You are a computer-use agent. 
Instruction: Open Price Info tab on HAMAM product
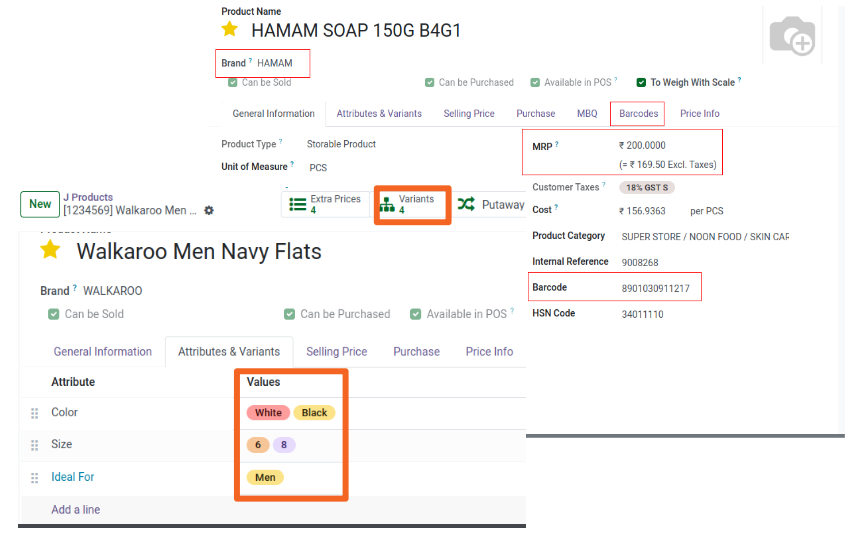(x=699, y=114)
